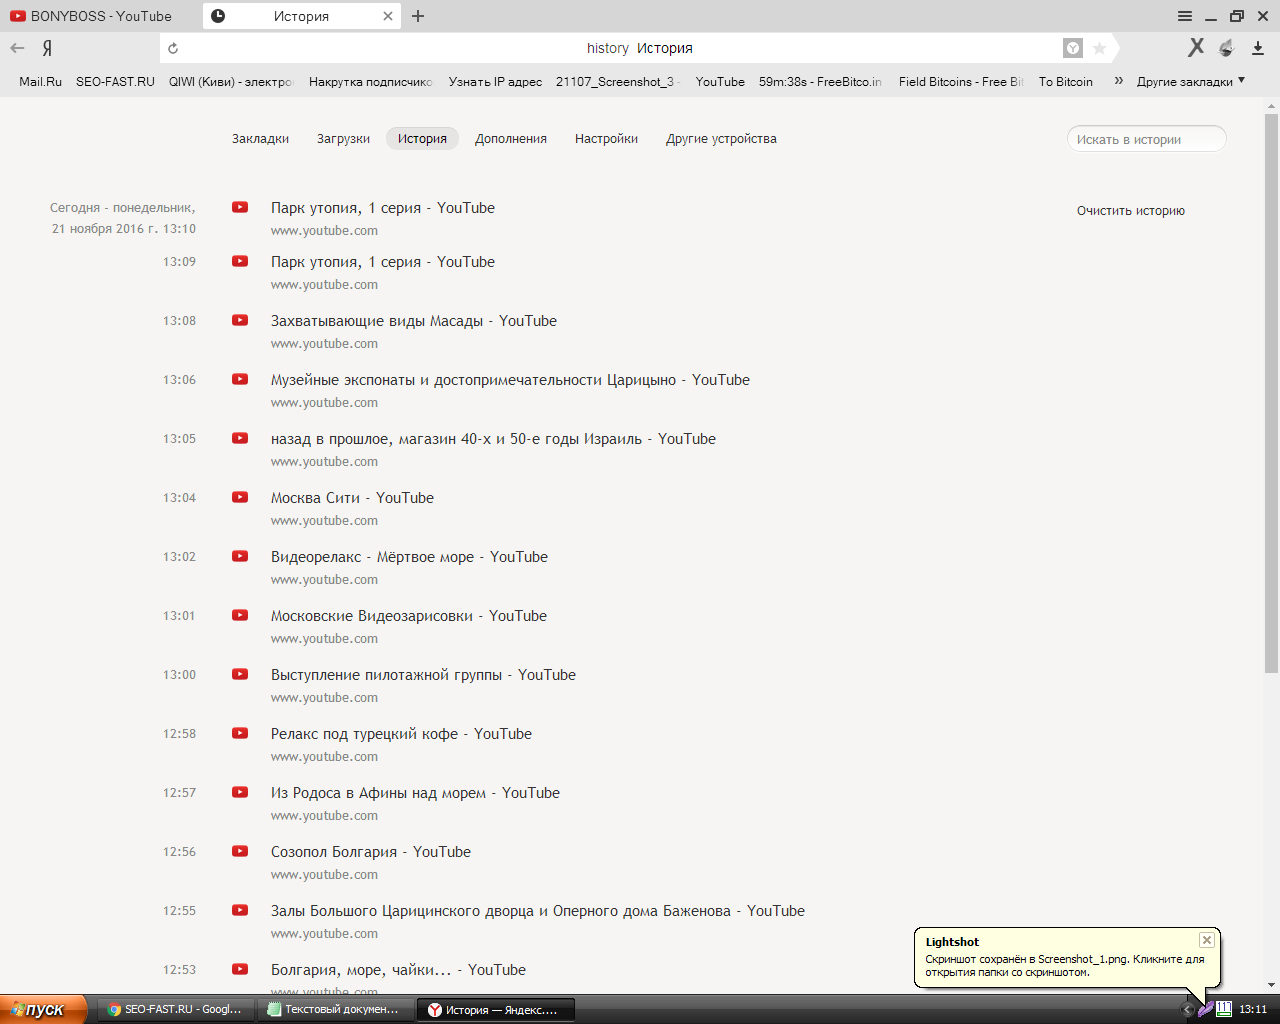Open 'Из Родоса в Афины над морем' entry
This screenshot has height=1024, width=1280.
tap(415, 793)
